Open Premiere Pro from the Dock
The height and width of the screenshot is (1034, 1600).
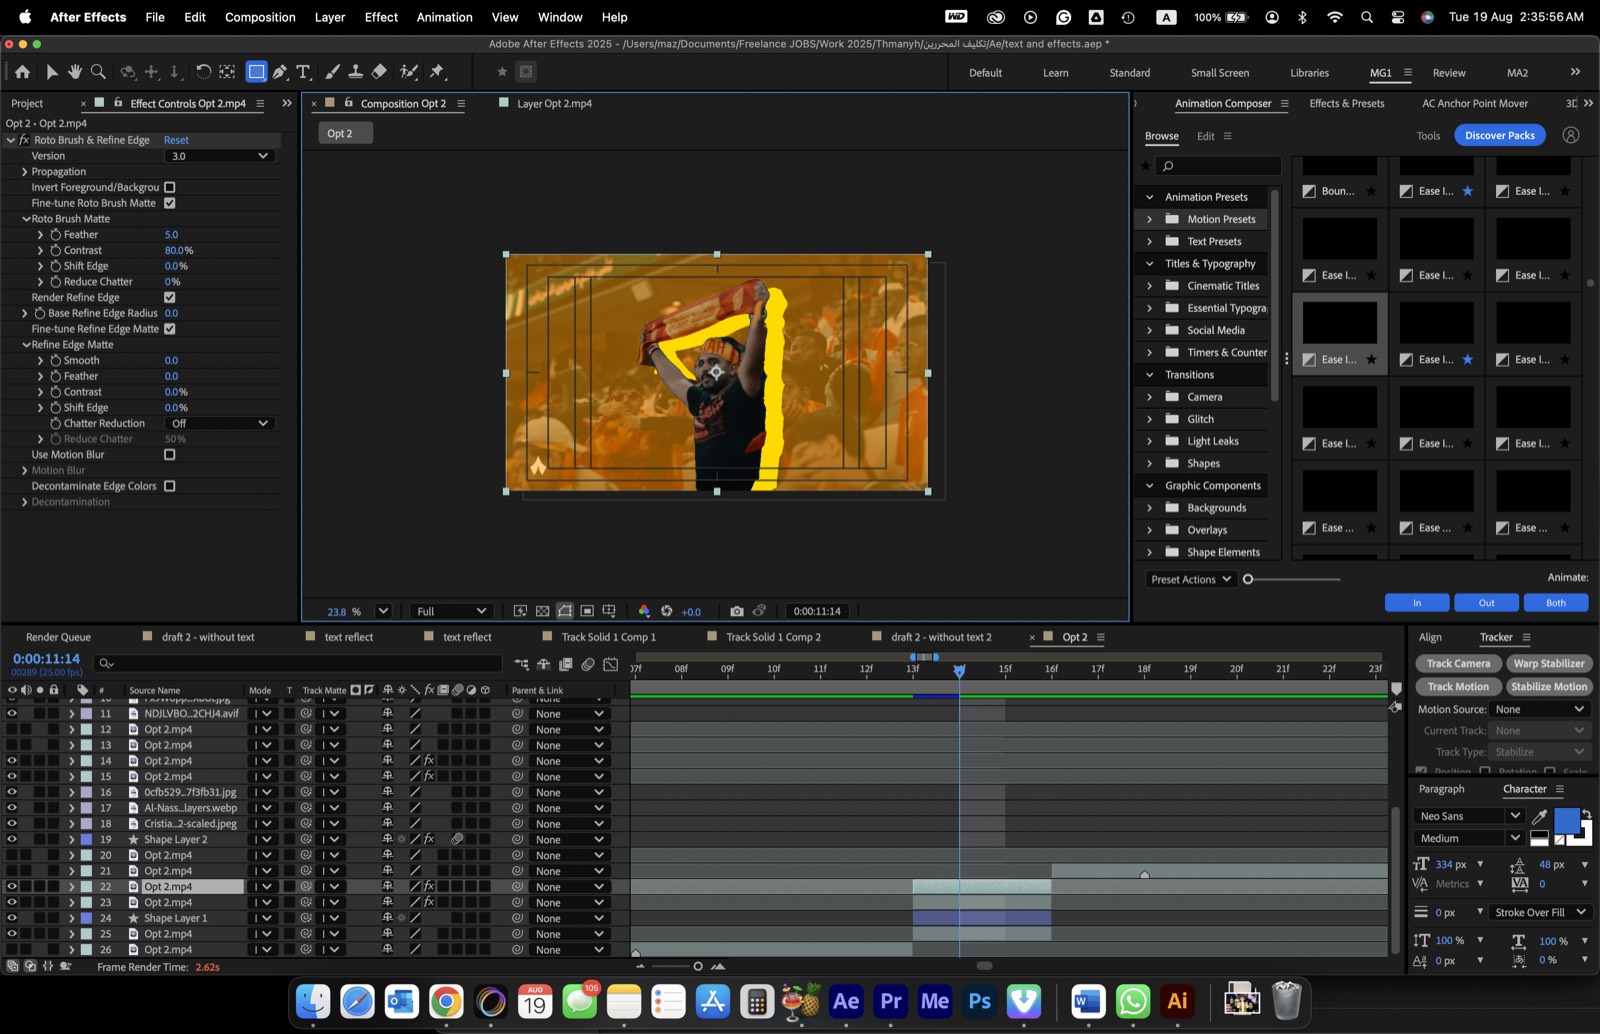tap(890, 1001)
